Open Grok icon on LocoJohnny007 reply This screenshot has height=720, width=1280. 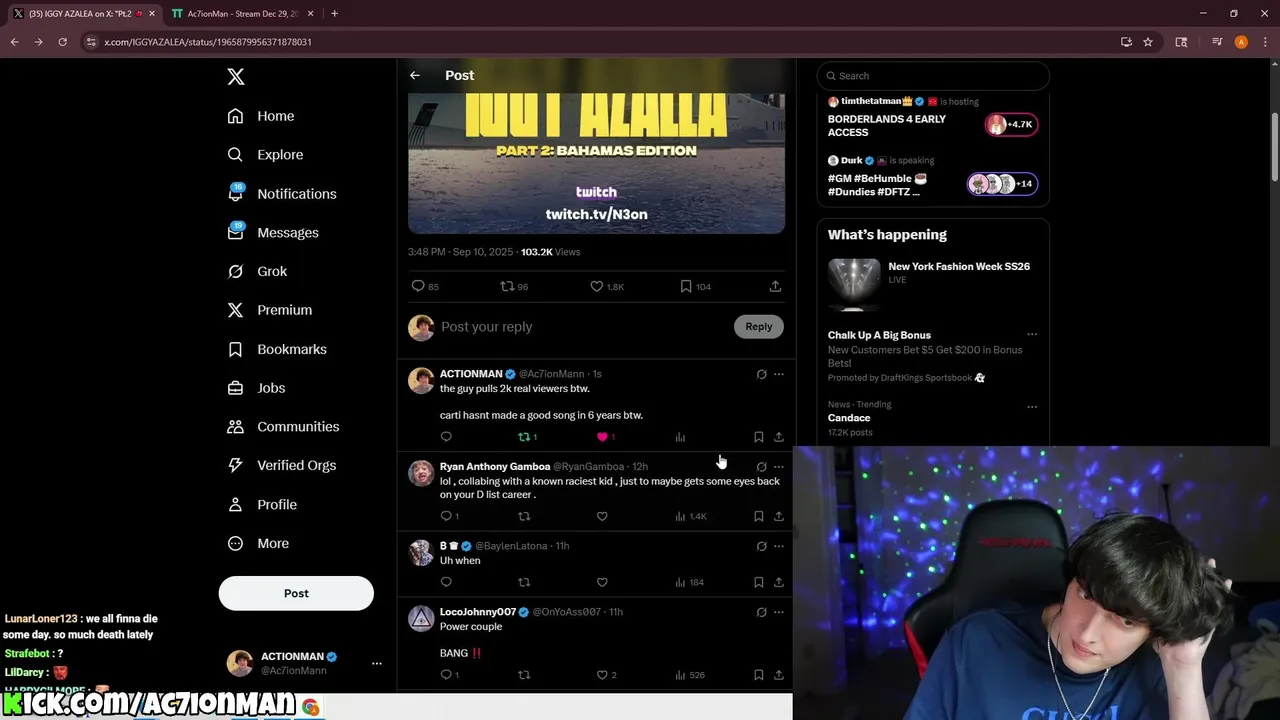tap(761, 612)
